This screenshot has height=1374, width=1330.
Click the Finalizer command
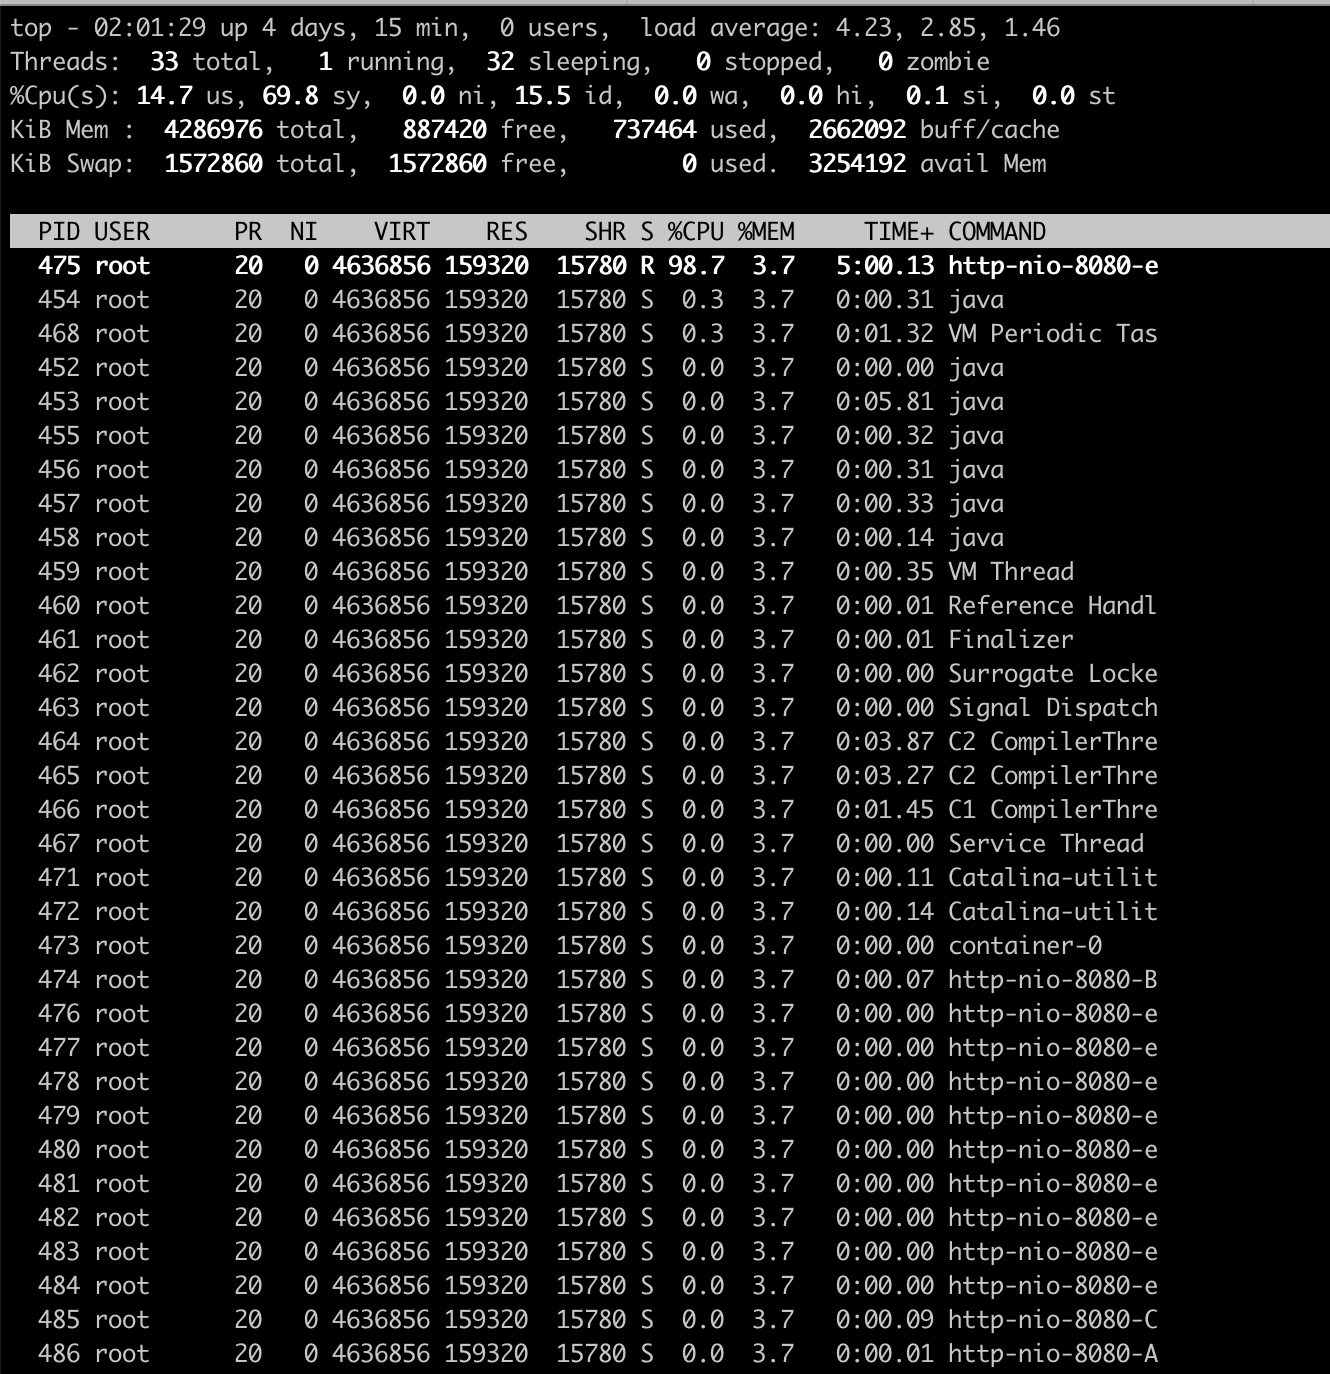click(1011, 640)
